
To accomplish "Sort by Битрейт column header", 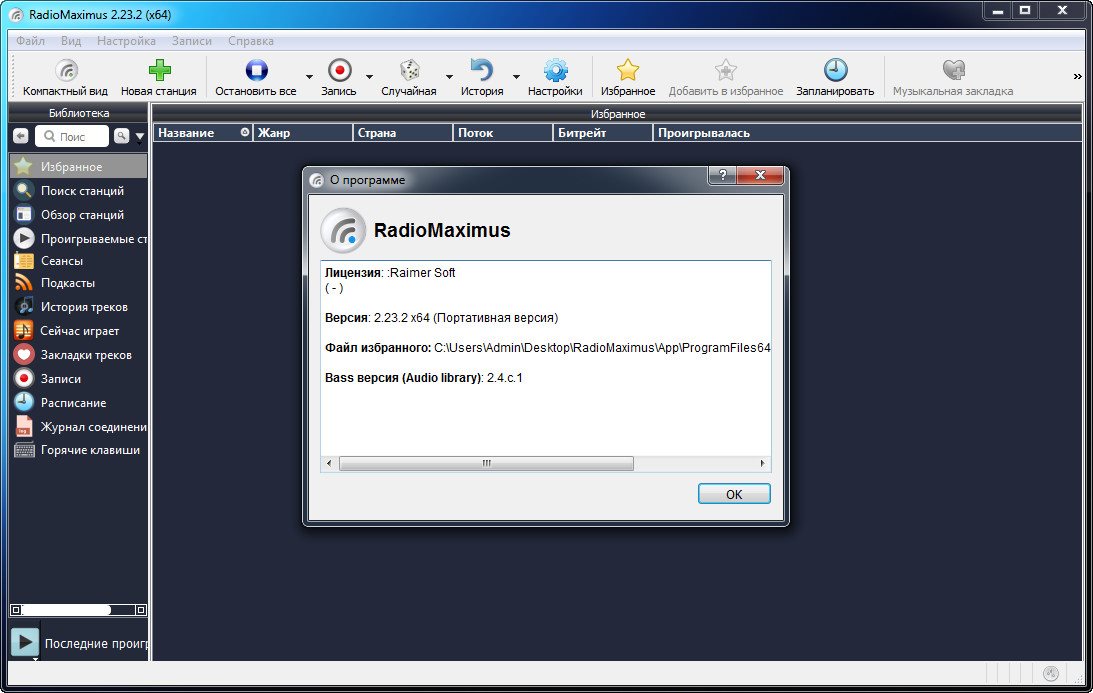I will (x=603, y=132).
